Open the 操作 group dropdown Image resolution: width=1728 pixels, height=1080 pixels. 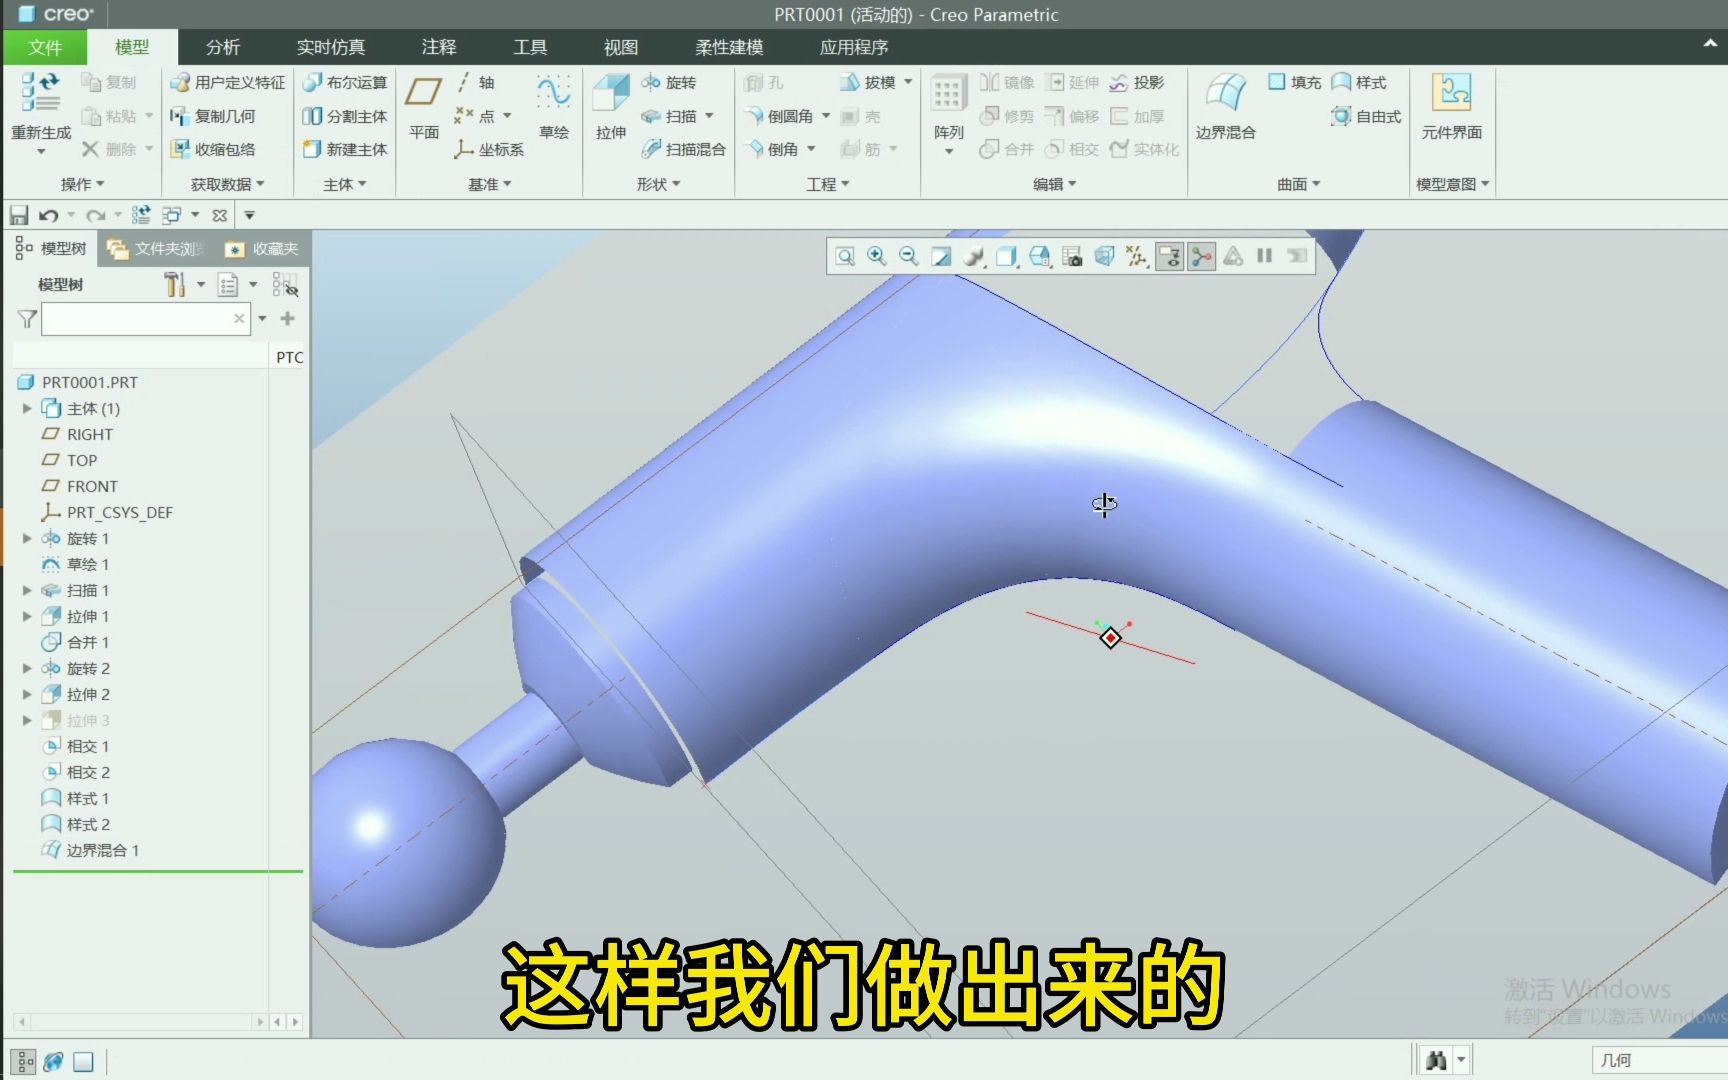pos(82,184)
